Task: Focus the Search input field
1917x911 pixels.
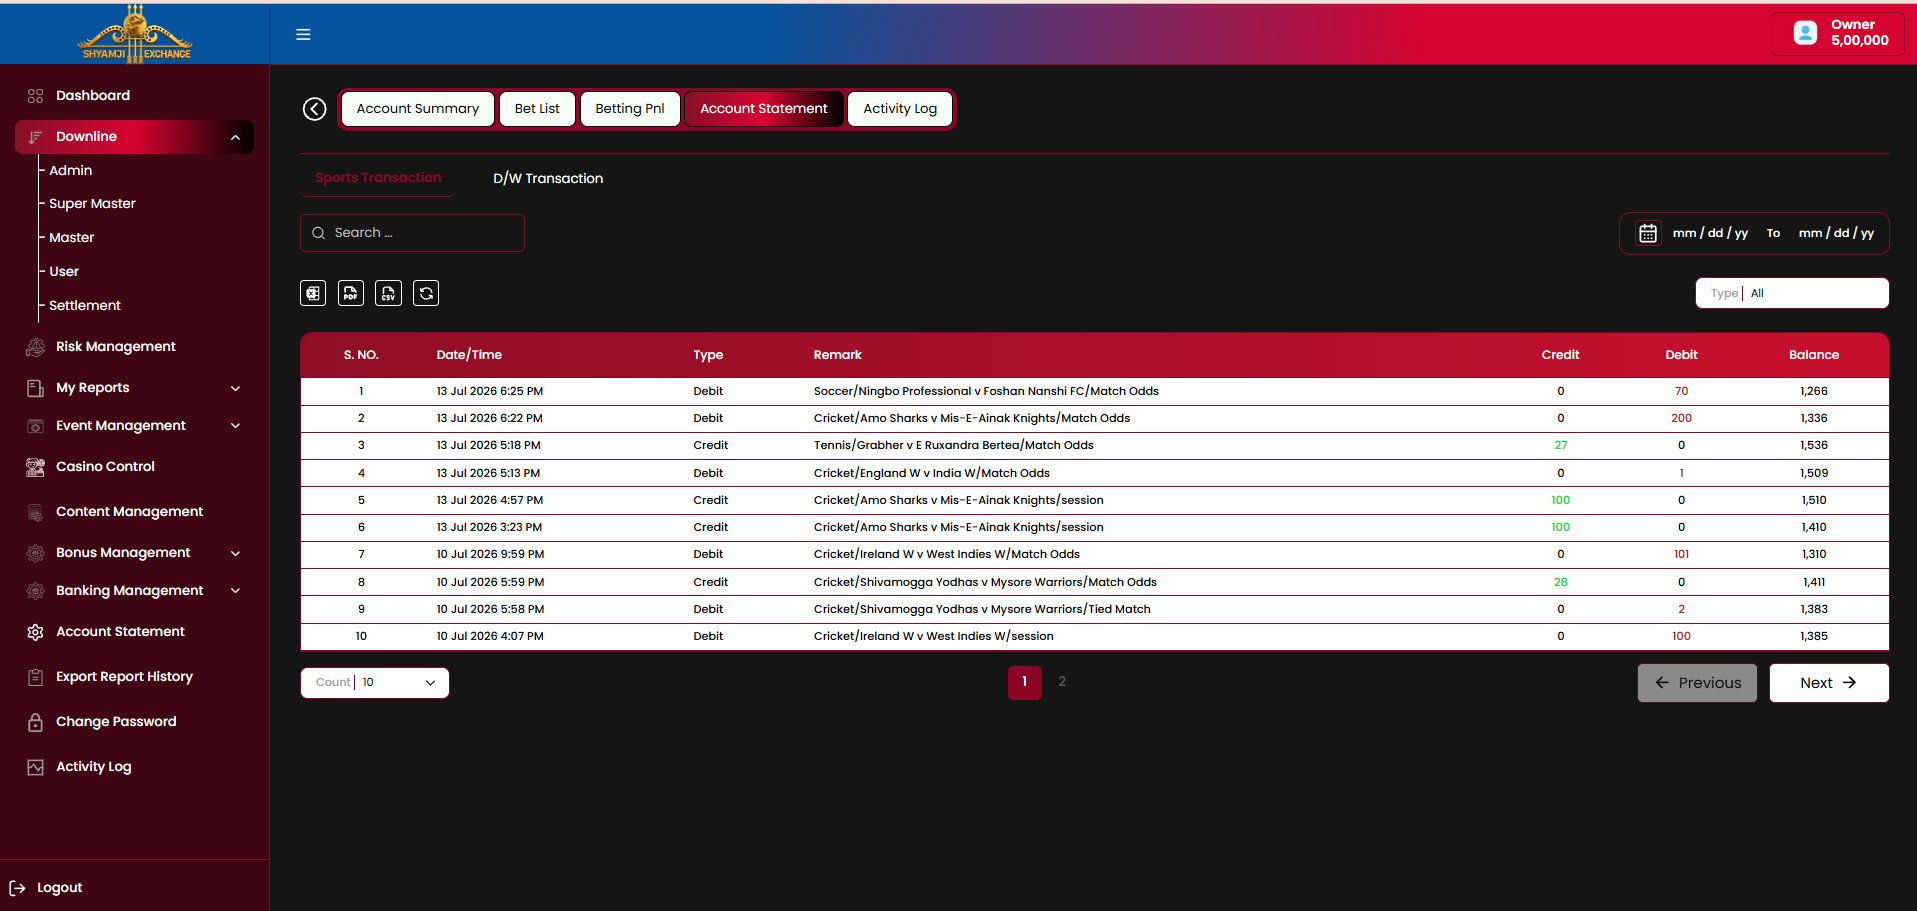Action: (x=412, y=233)
